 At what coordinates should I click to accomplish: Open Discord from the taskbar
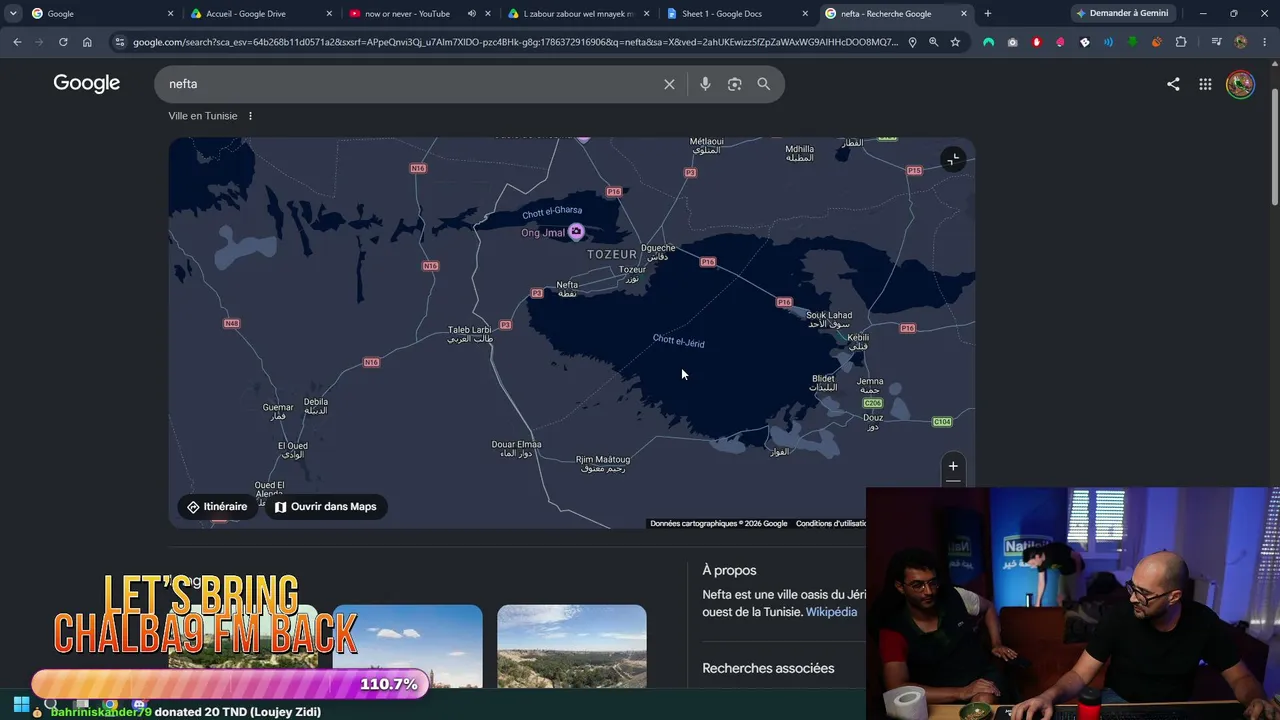[138, 704]
